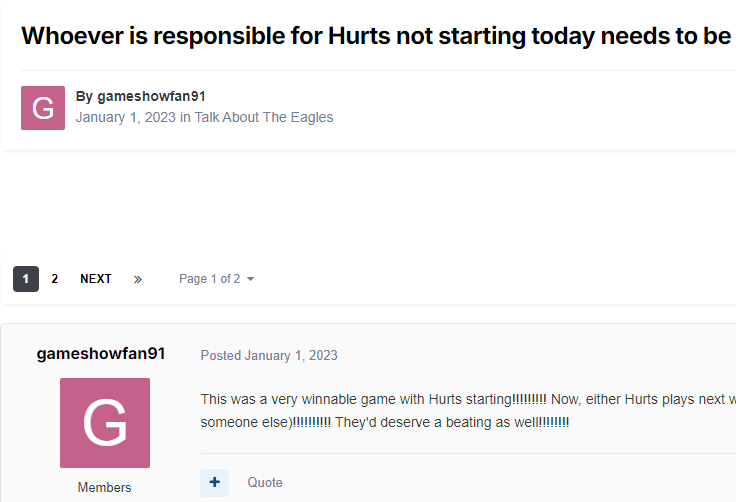The width and height of the screenshot is (736, 502).
Task: Click the word Posted in the post header
Action: point(220,355)
